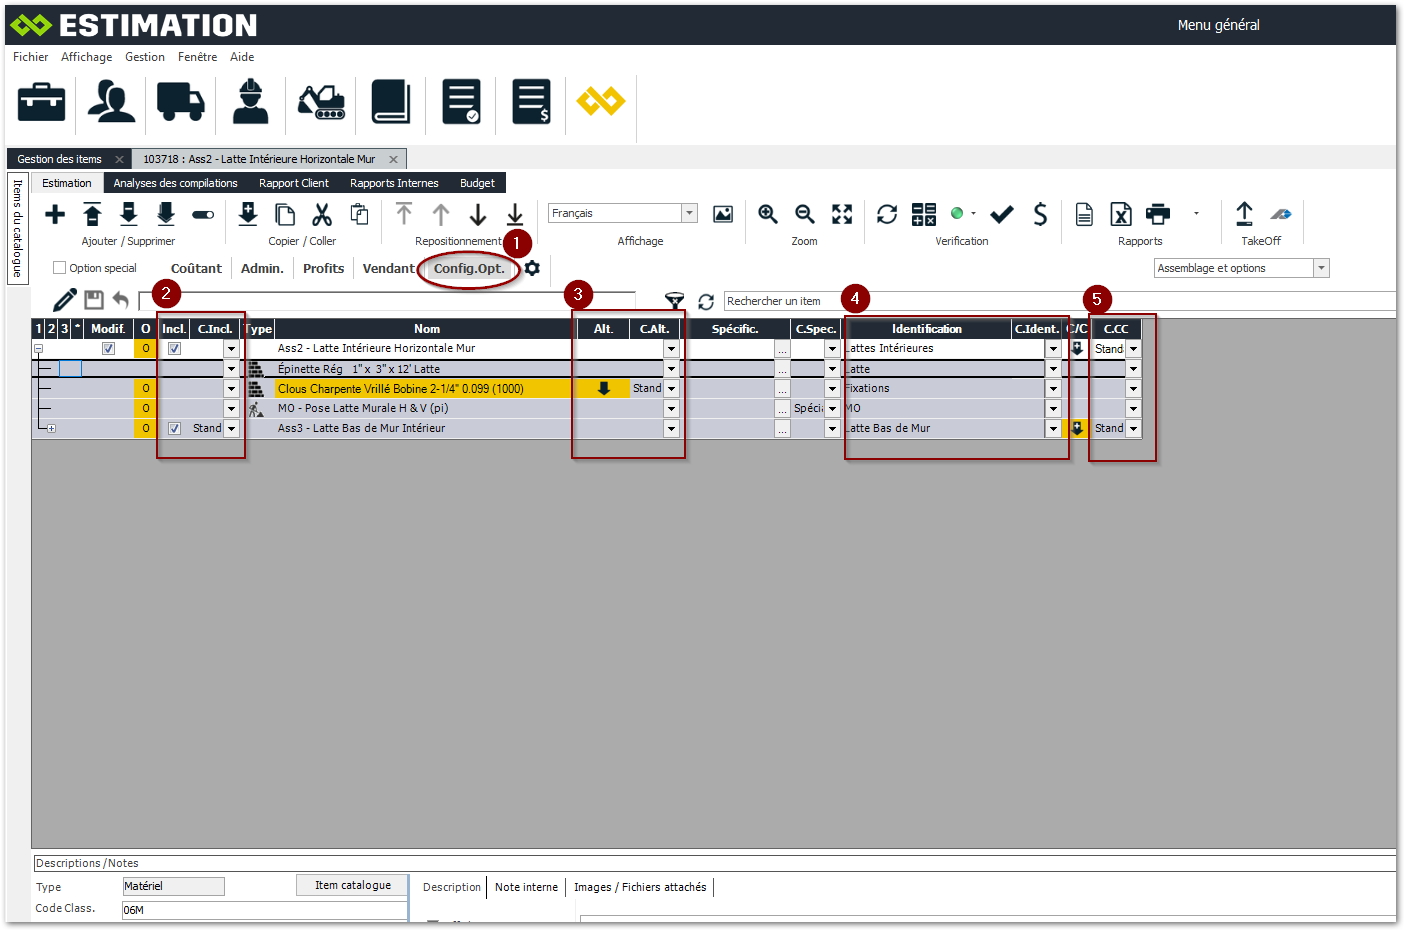
Task: Open the Français language dropdown
Action: (x=689, y=213)
